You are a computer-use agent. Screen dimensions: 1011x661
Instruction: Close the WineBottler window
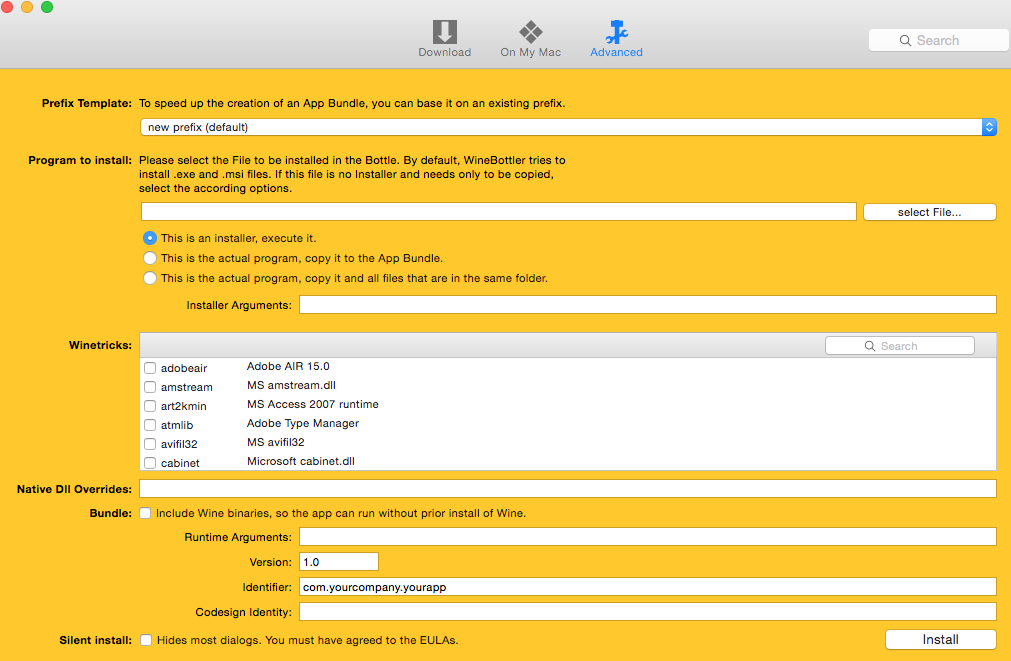pyautogui.click(x=6, y=7)
